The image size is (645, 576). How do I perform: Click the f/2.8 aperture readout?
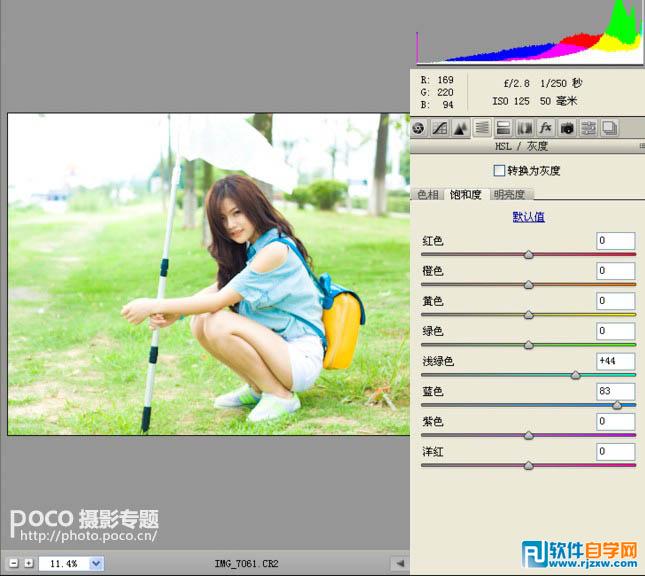click(x=517, y=84)
